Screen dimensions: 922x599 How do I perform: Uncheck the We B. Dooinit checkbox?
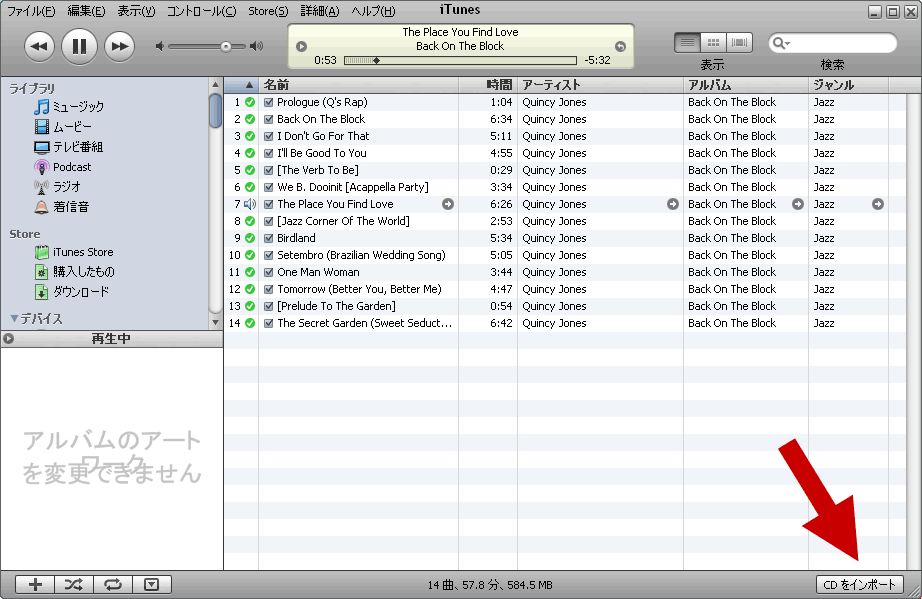point(269,188)
